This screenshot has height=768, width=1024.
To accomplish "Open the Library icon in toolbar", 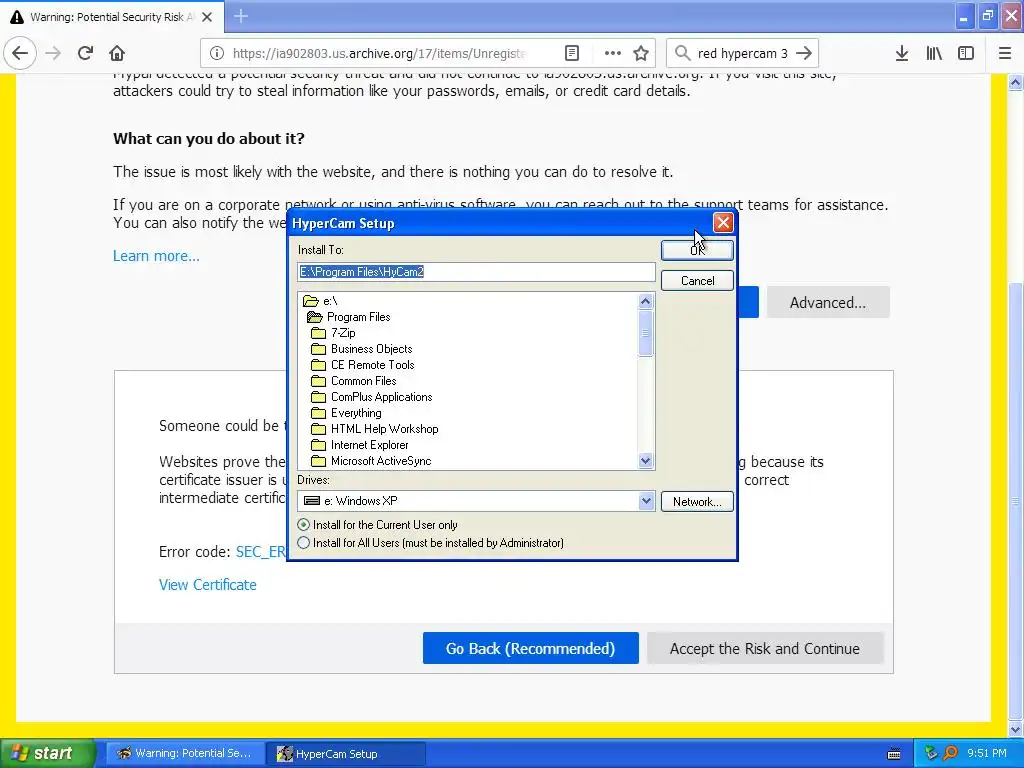I will click(934, 54).
